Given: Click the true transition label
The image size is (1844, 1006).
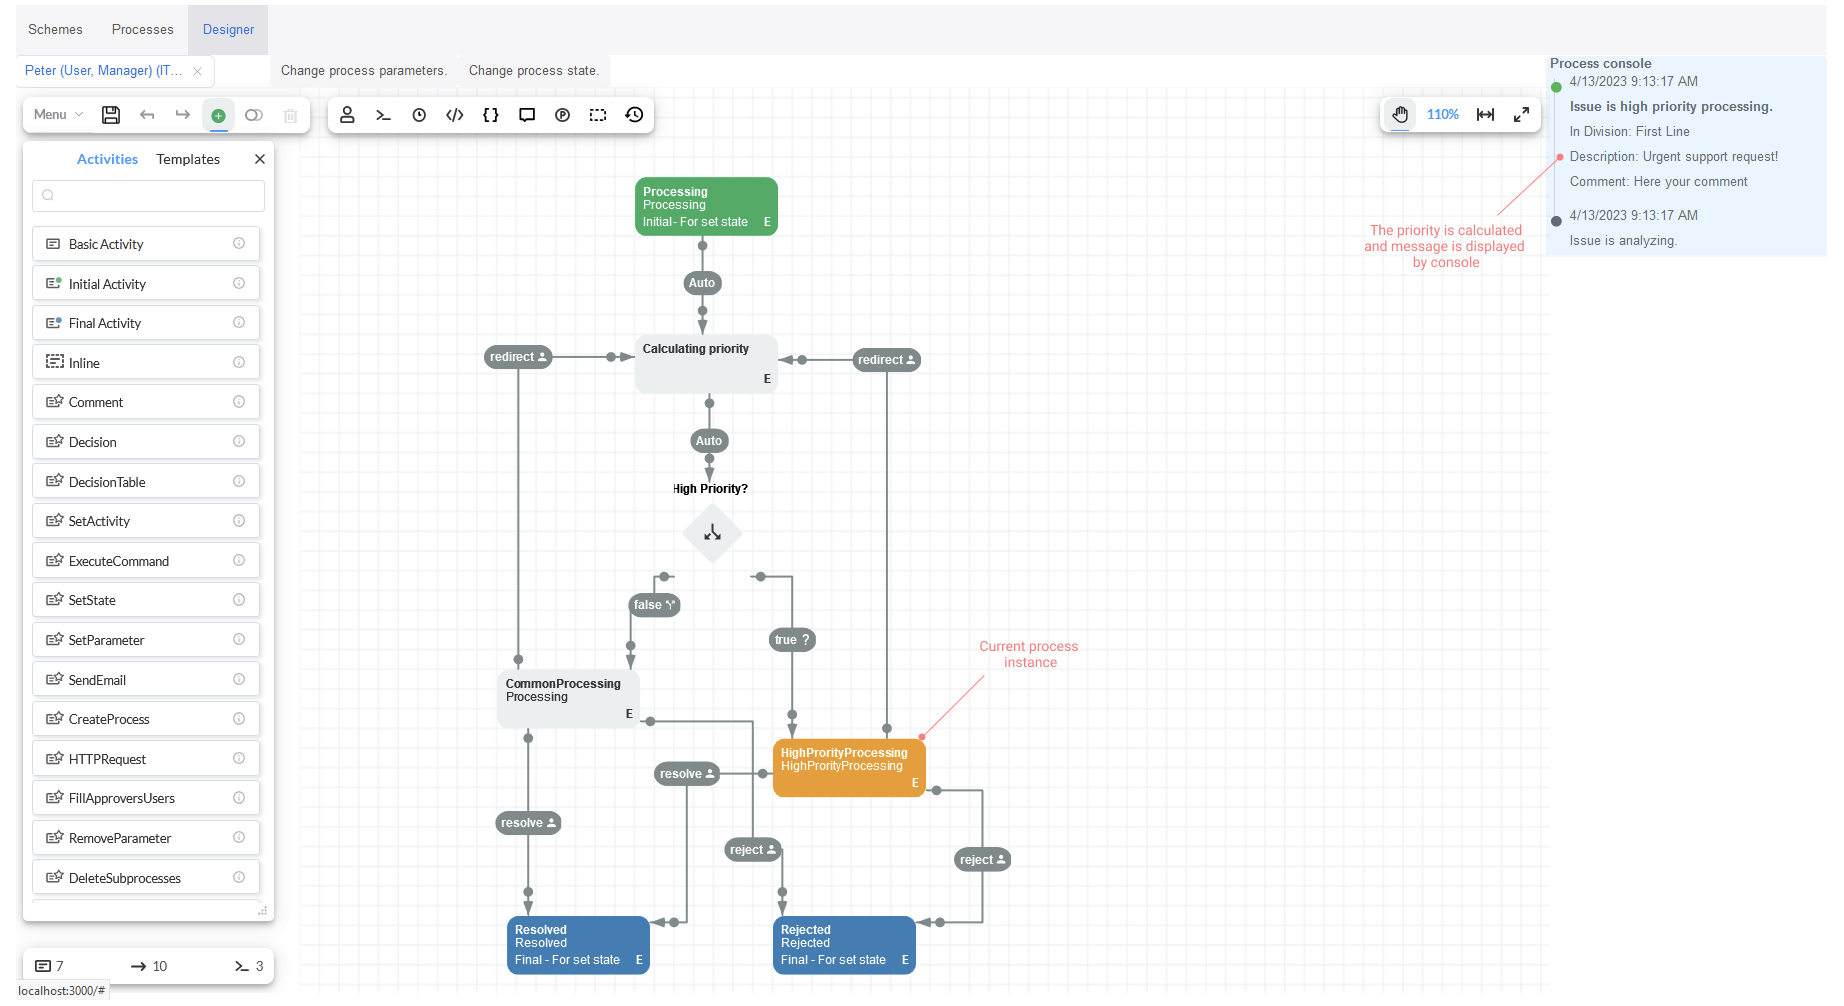Looking at the screenshot, I should pyautogui.click(x=792, y=640).
